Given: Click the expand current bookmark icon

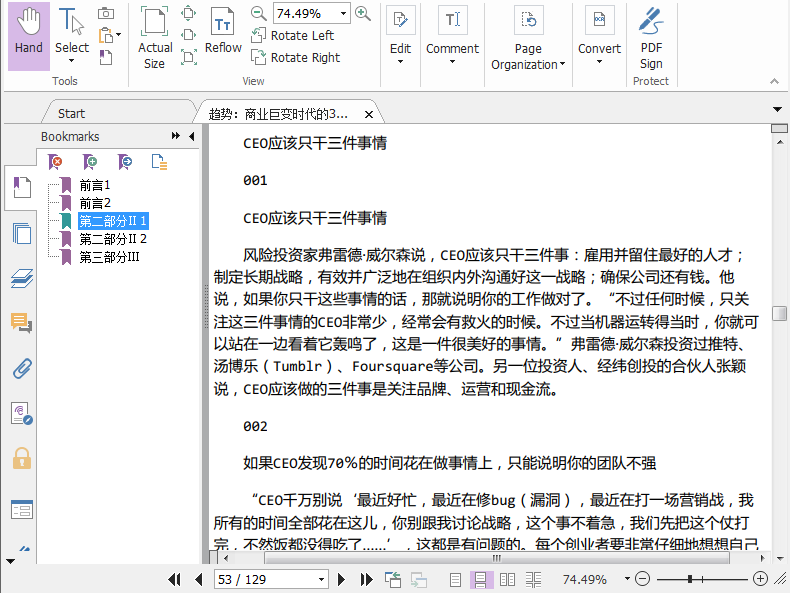Looking at the screenshot, I should [x=159, y=162].
